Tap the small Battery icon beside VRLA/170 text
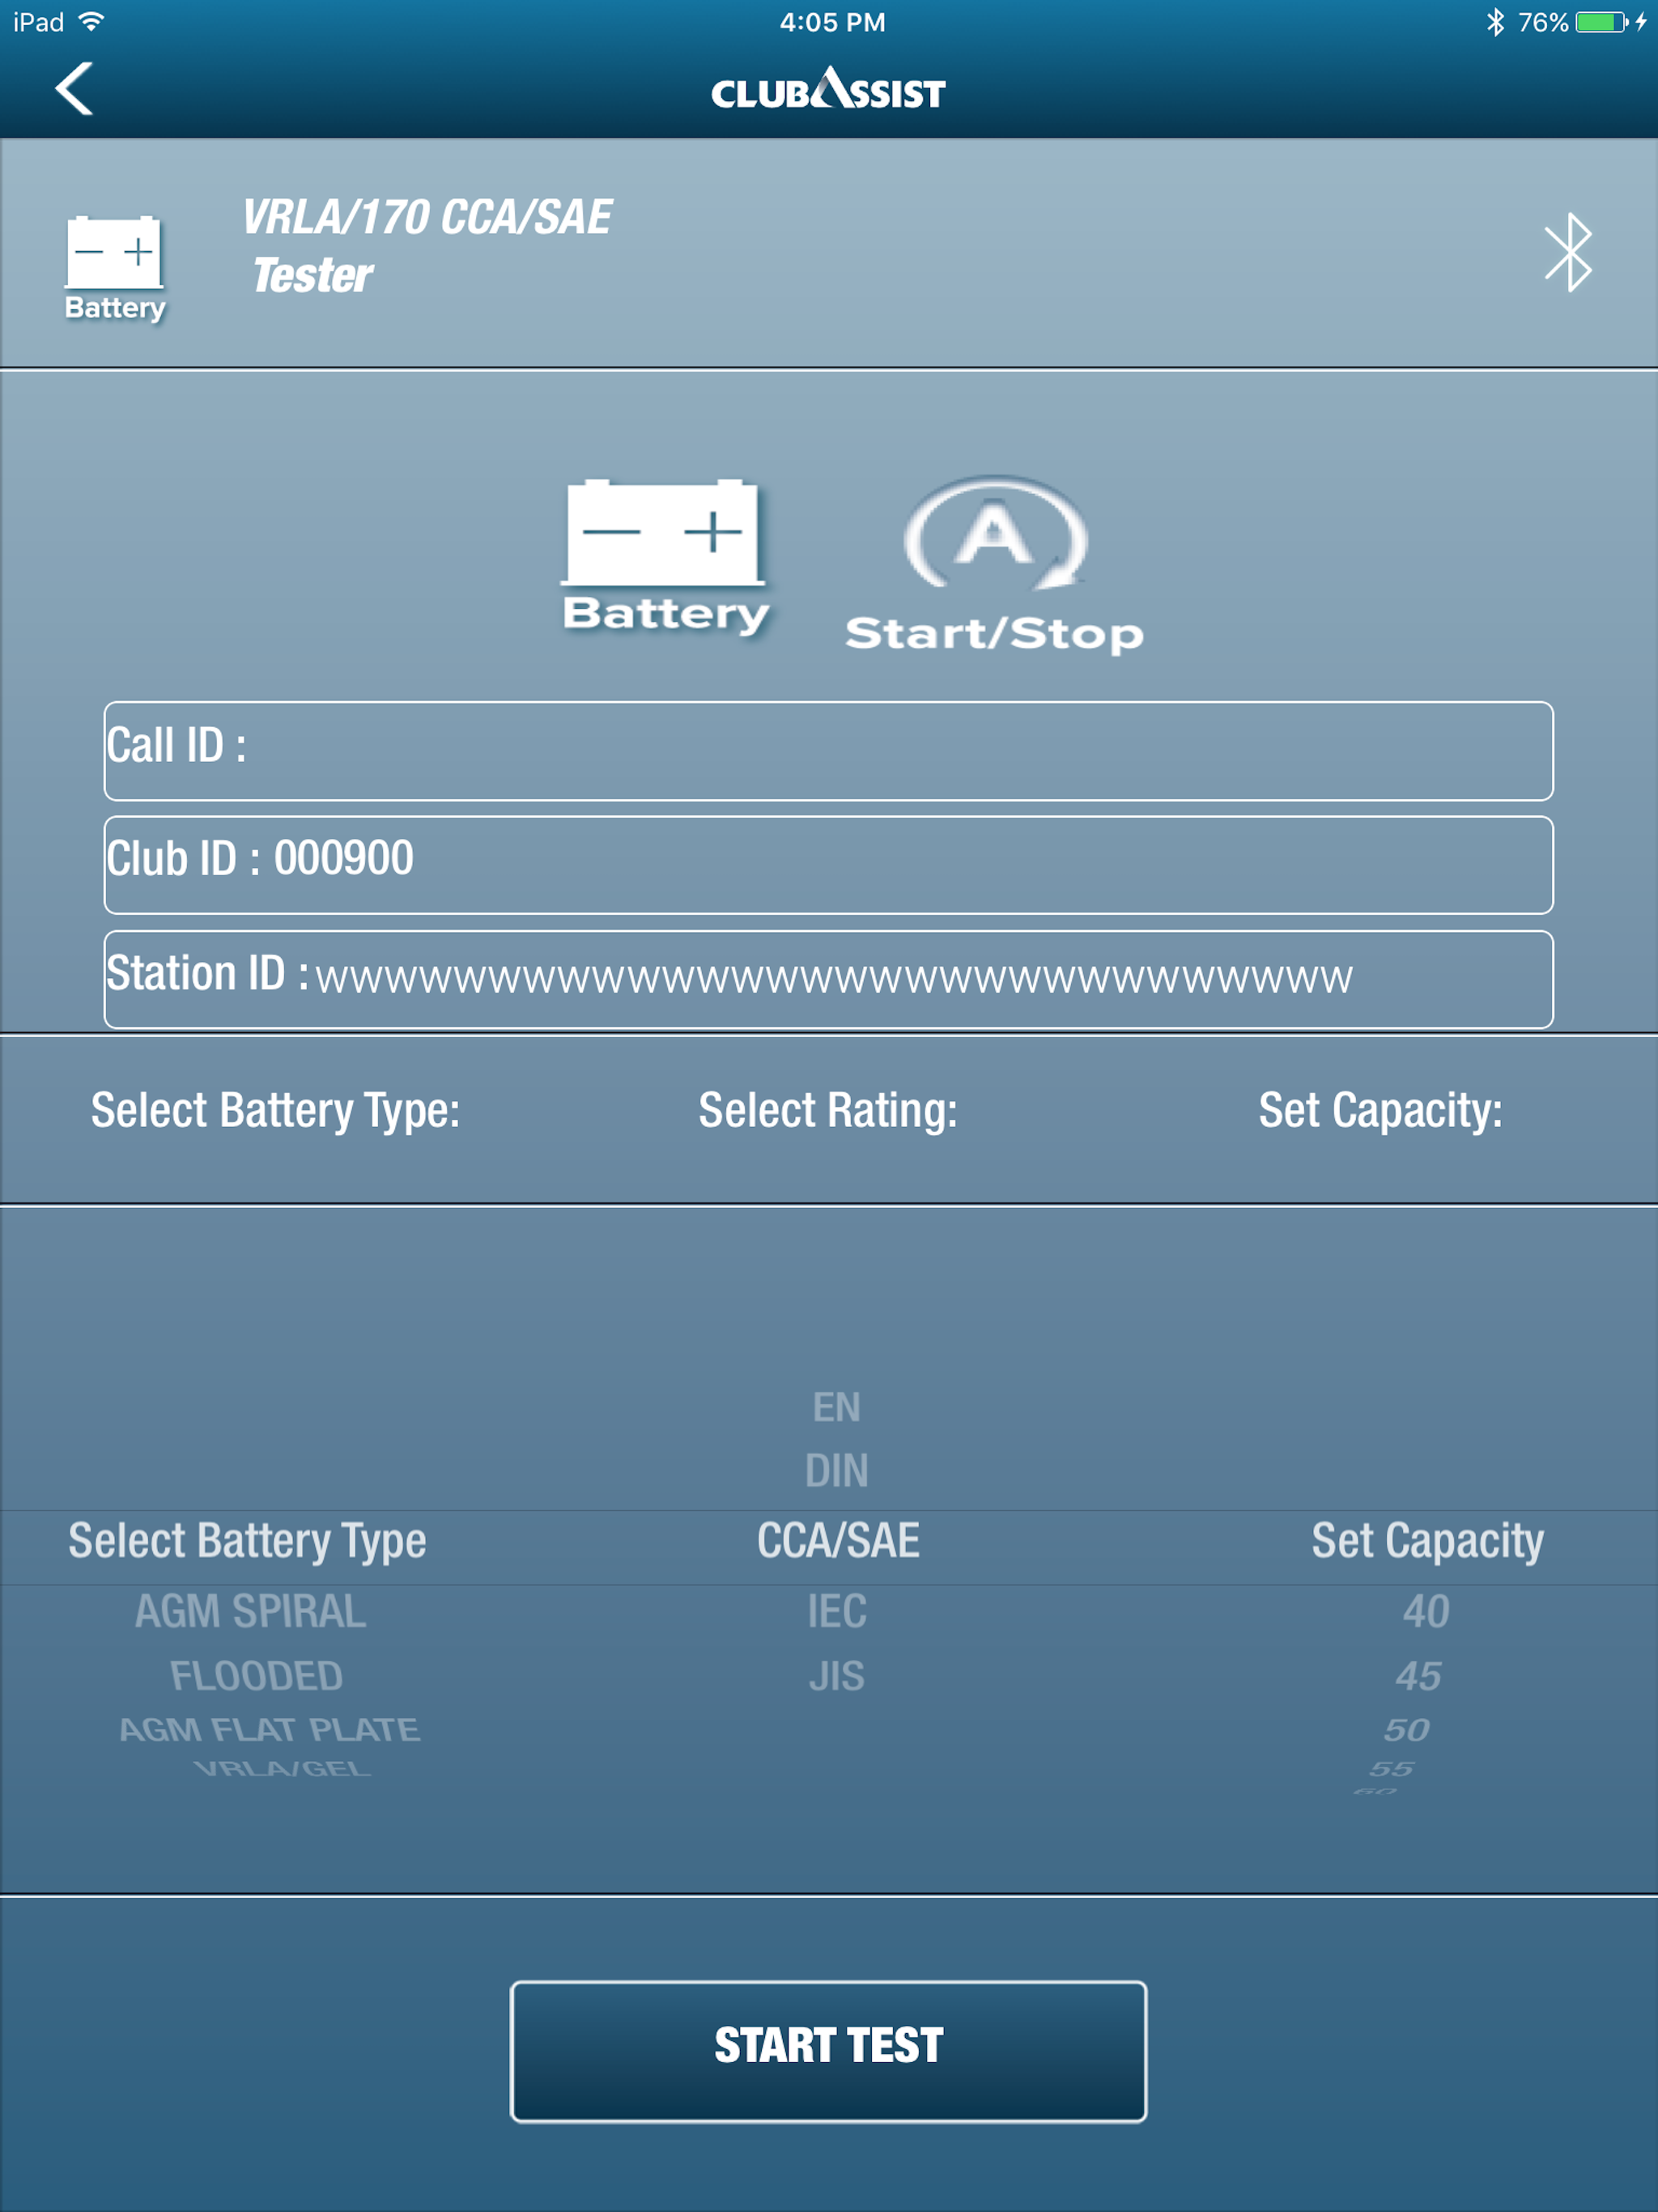This screenshot has width=1658, height=2212. click(x=115, y=268)
